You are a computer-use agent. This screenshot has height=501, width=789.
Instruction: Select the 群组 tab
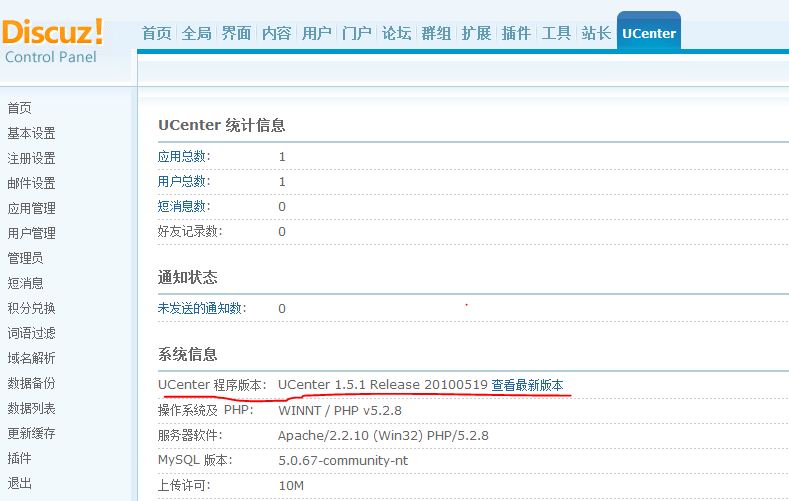(x=436, y=33)
